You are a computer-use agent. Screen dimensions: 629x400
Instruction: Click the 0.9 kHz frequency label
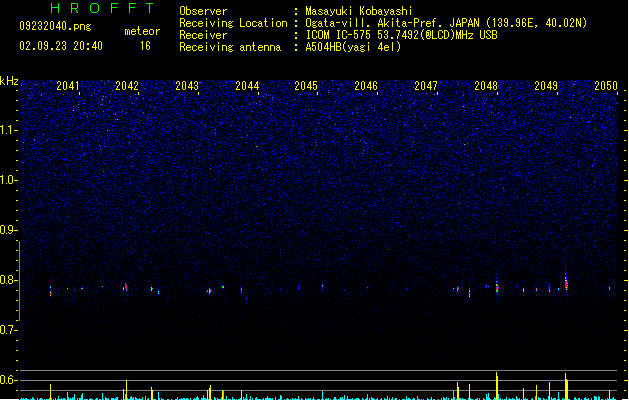coord(8,230)
